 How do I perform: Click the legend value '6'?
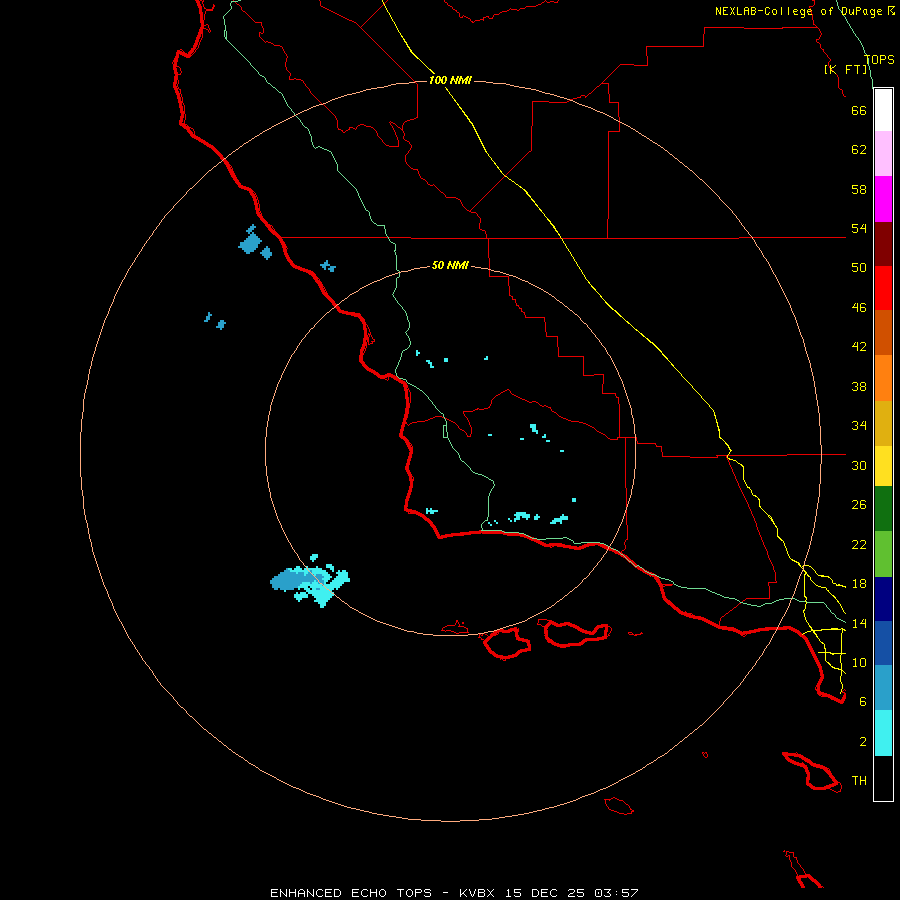[x=863, y=702]
